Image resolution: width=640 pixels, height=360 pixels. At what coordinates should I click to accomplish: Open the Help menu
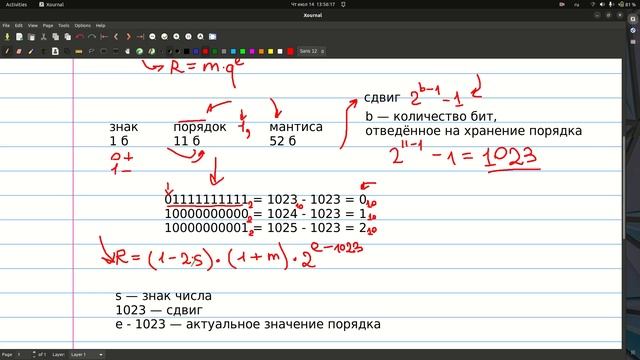[100, 25]
